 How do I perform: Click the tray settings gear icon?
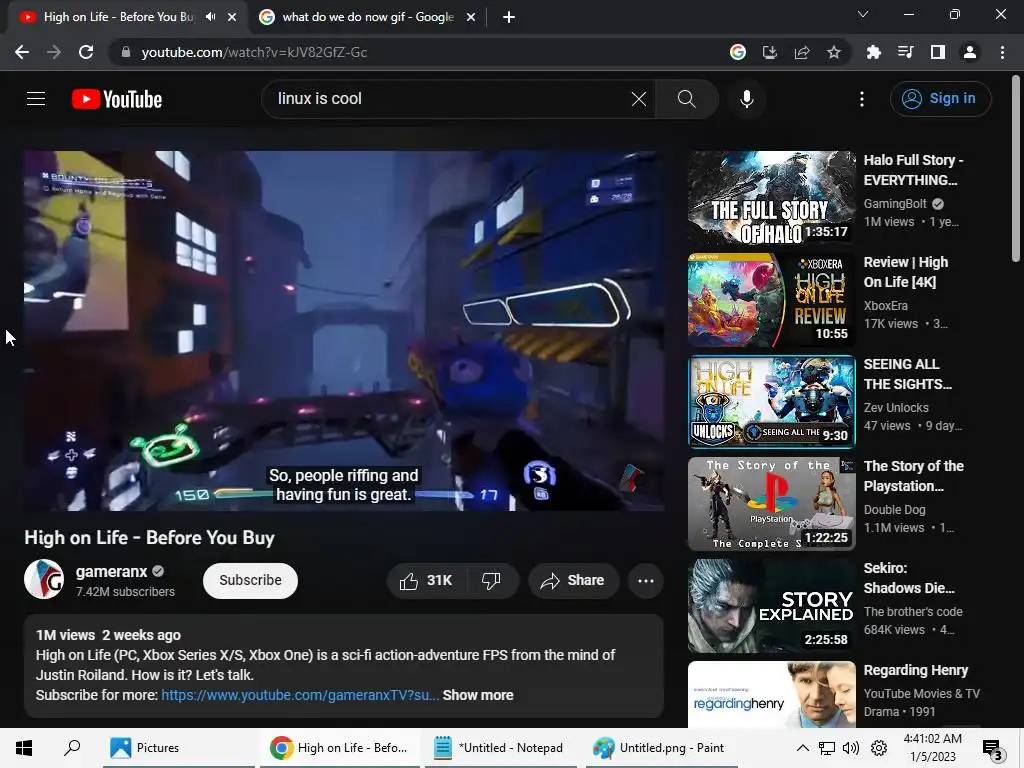879,748
